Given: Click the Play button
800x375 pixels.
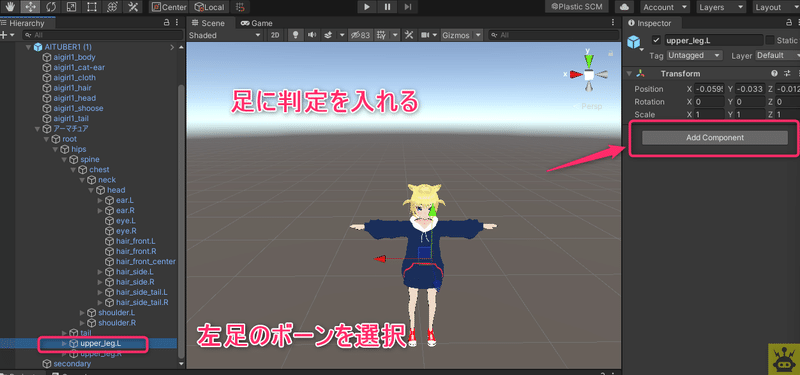Looking at the screenshot, I should click(x=366, y=7).
